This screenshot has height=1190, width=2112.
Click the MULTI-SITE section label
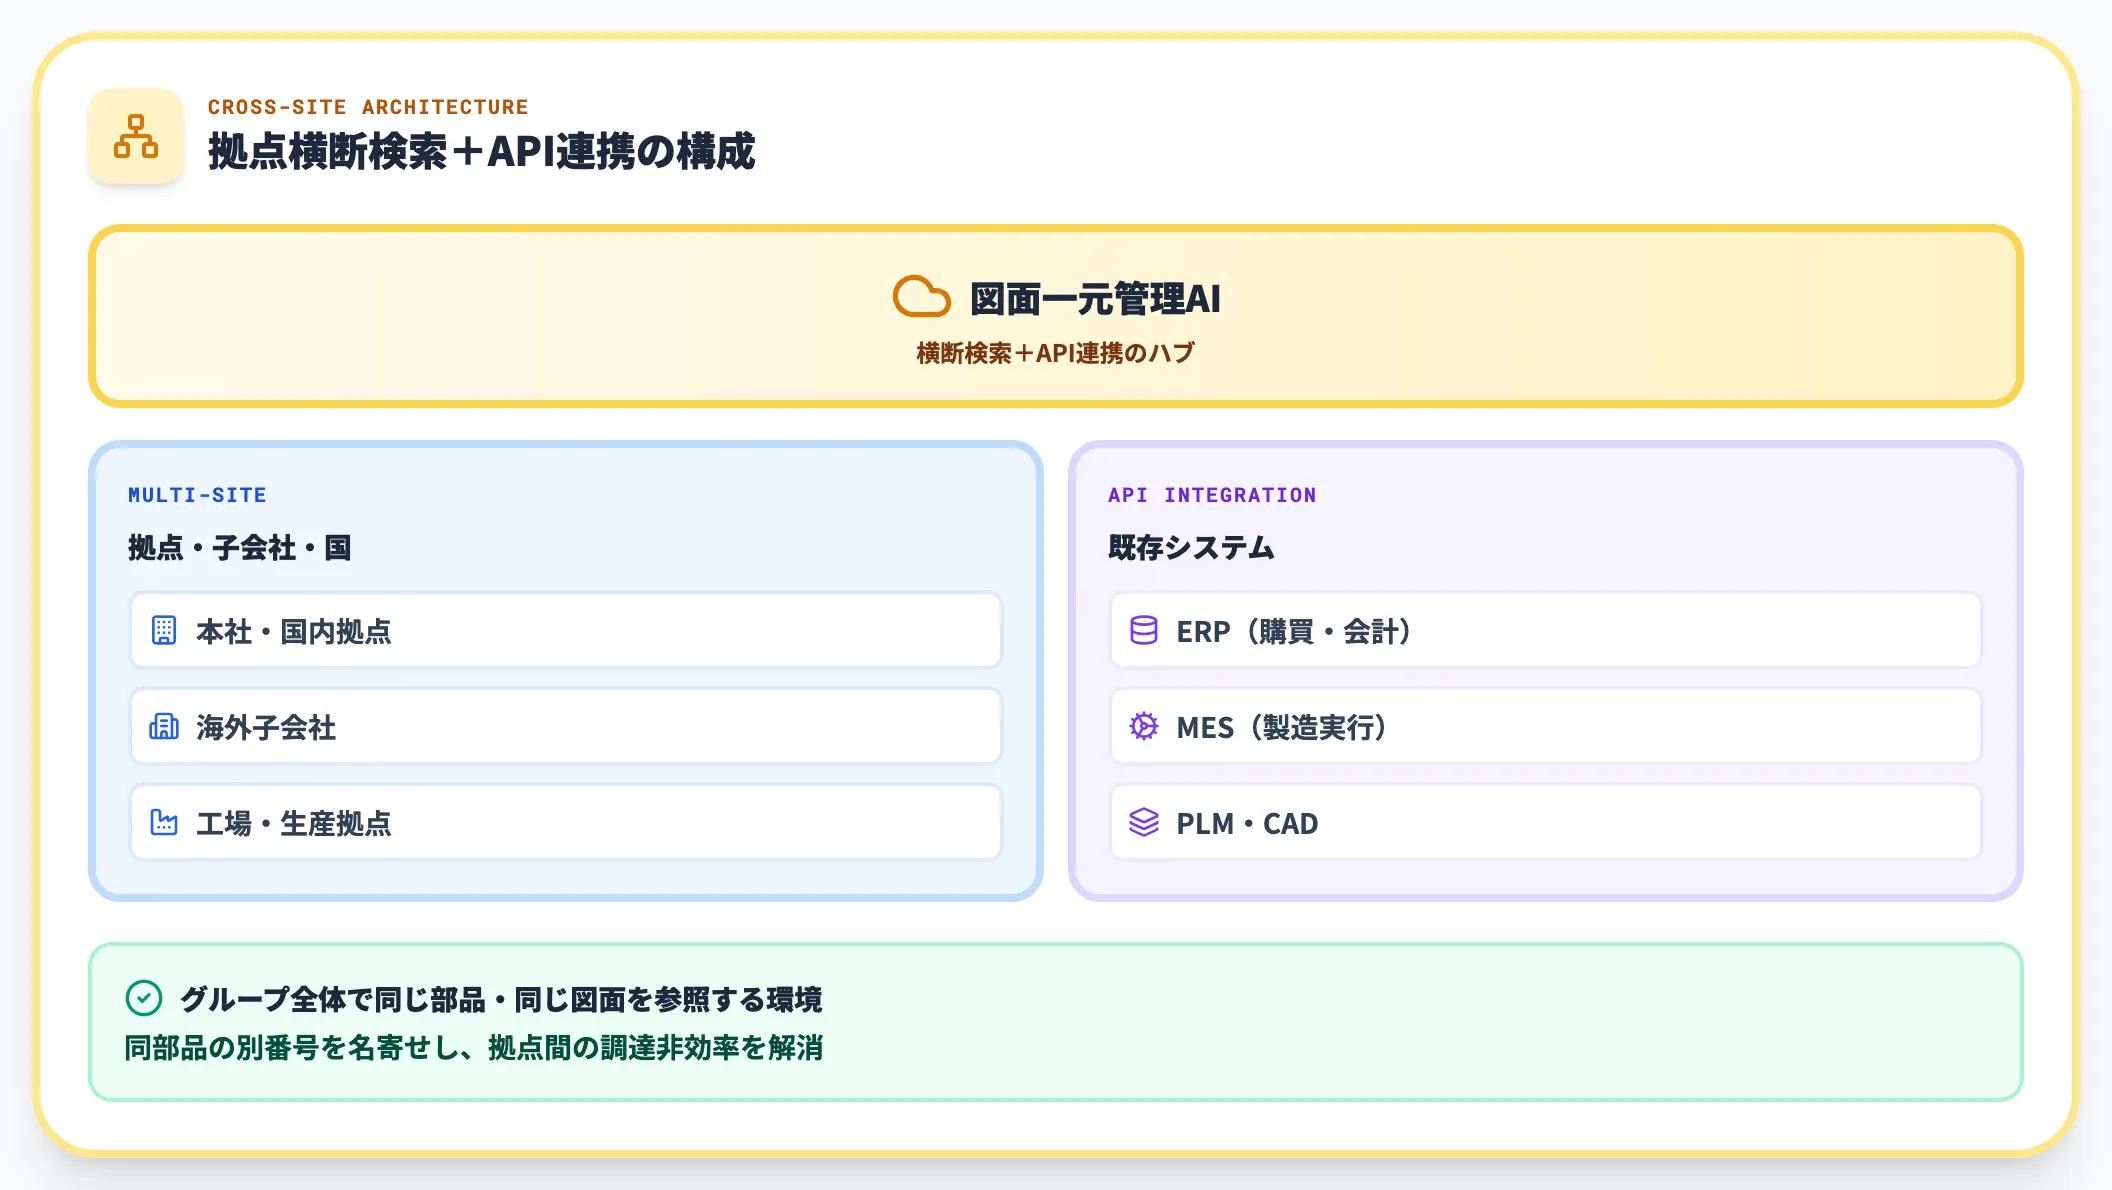[197, 495]
